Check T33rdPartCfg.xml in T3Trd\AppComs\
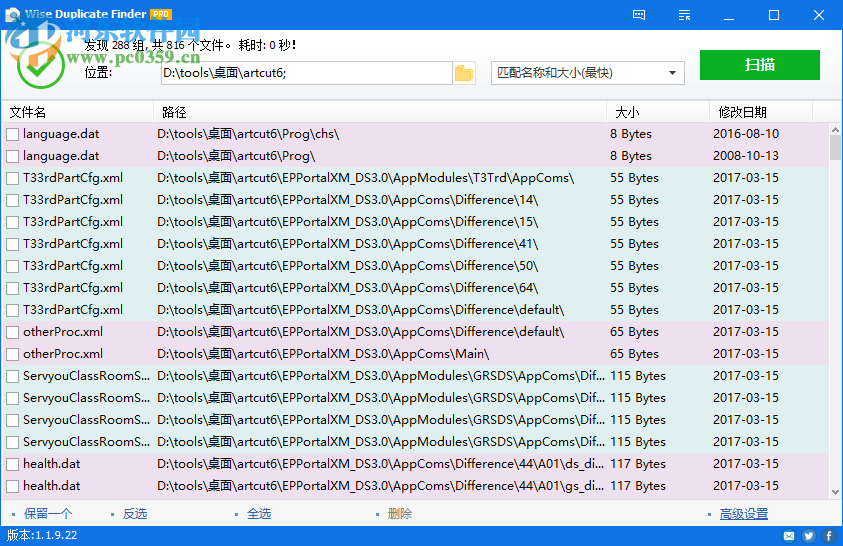 pos(12,178)
